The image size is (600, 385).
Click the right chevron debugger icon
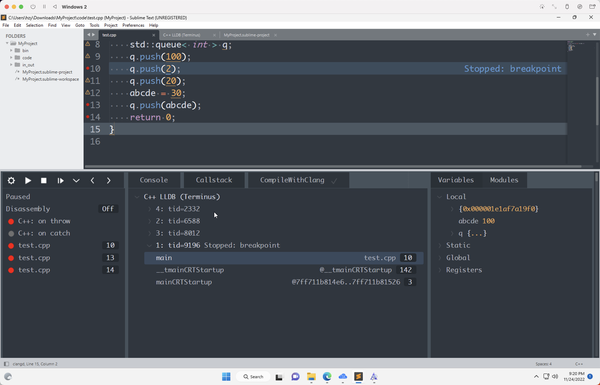click(109, 180)
